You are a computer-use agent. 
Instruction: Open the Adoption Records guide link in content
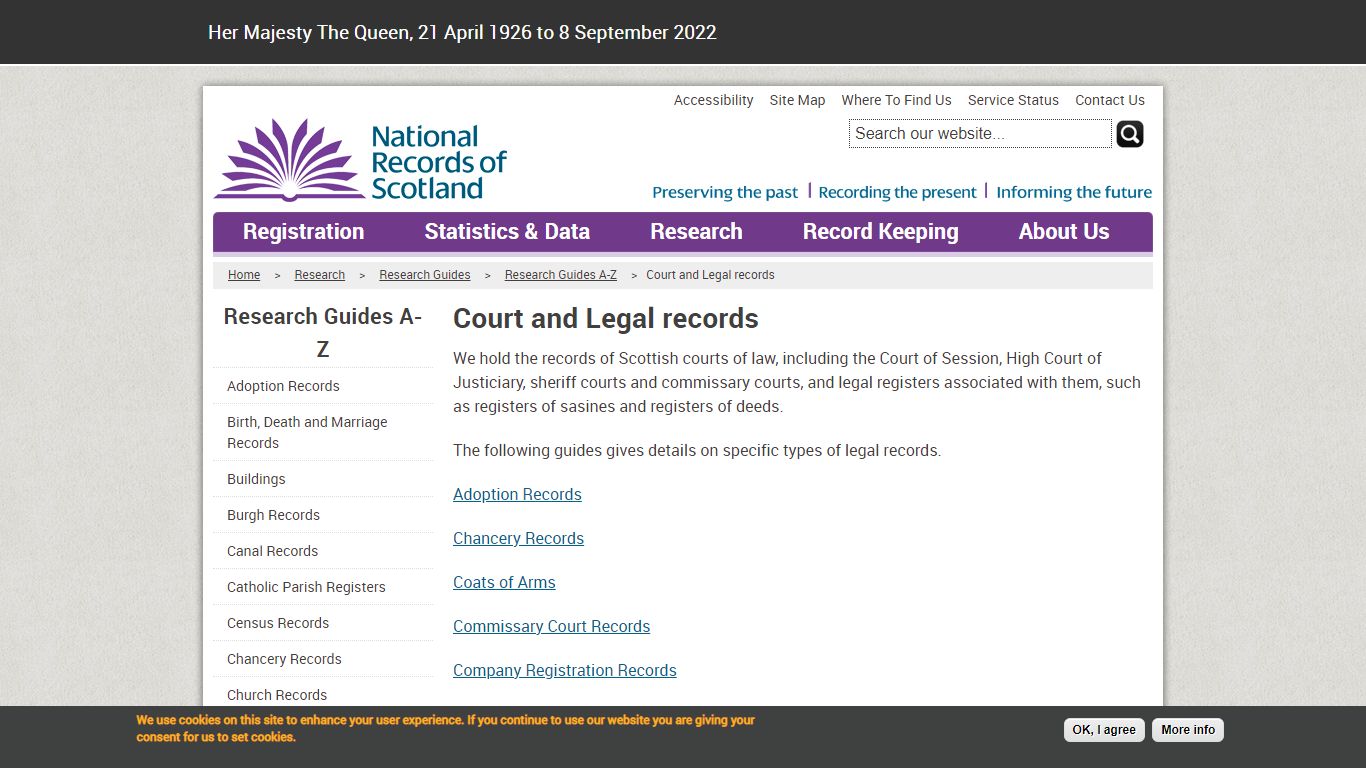(517, 494)
